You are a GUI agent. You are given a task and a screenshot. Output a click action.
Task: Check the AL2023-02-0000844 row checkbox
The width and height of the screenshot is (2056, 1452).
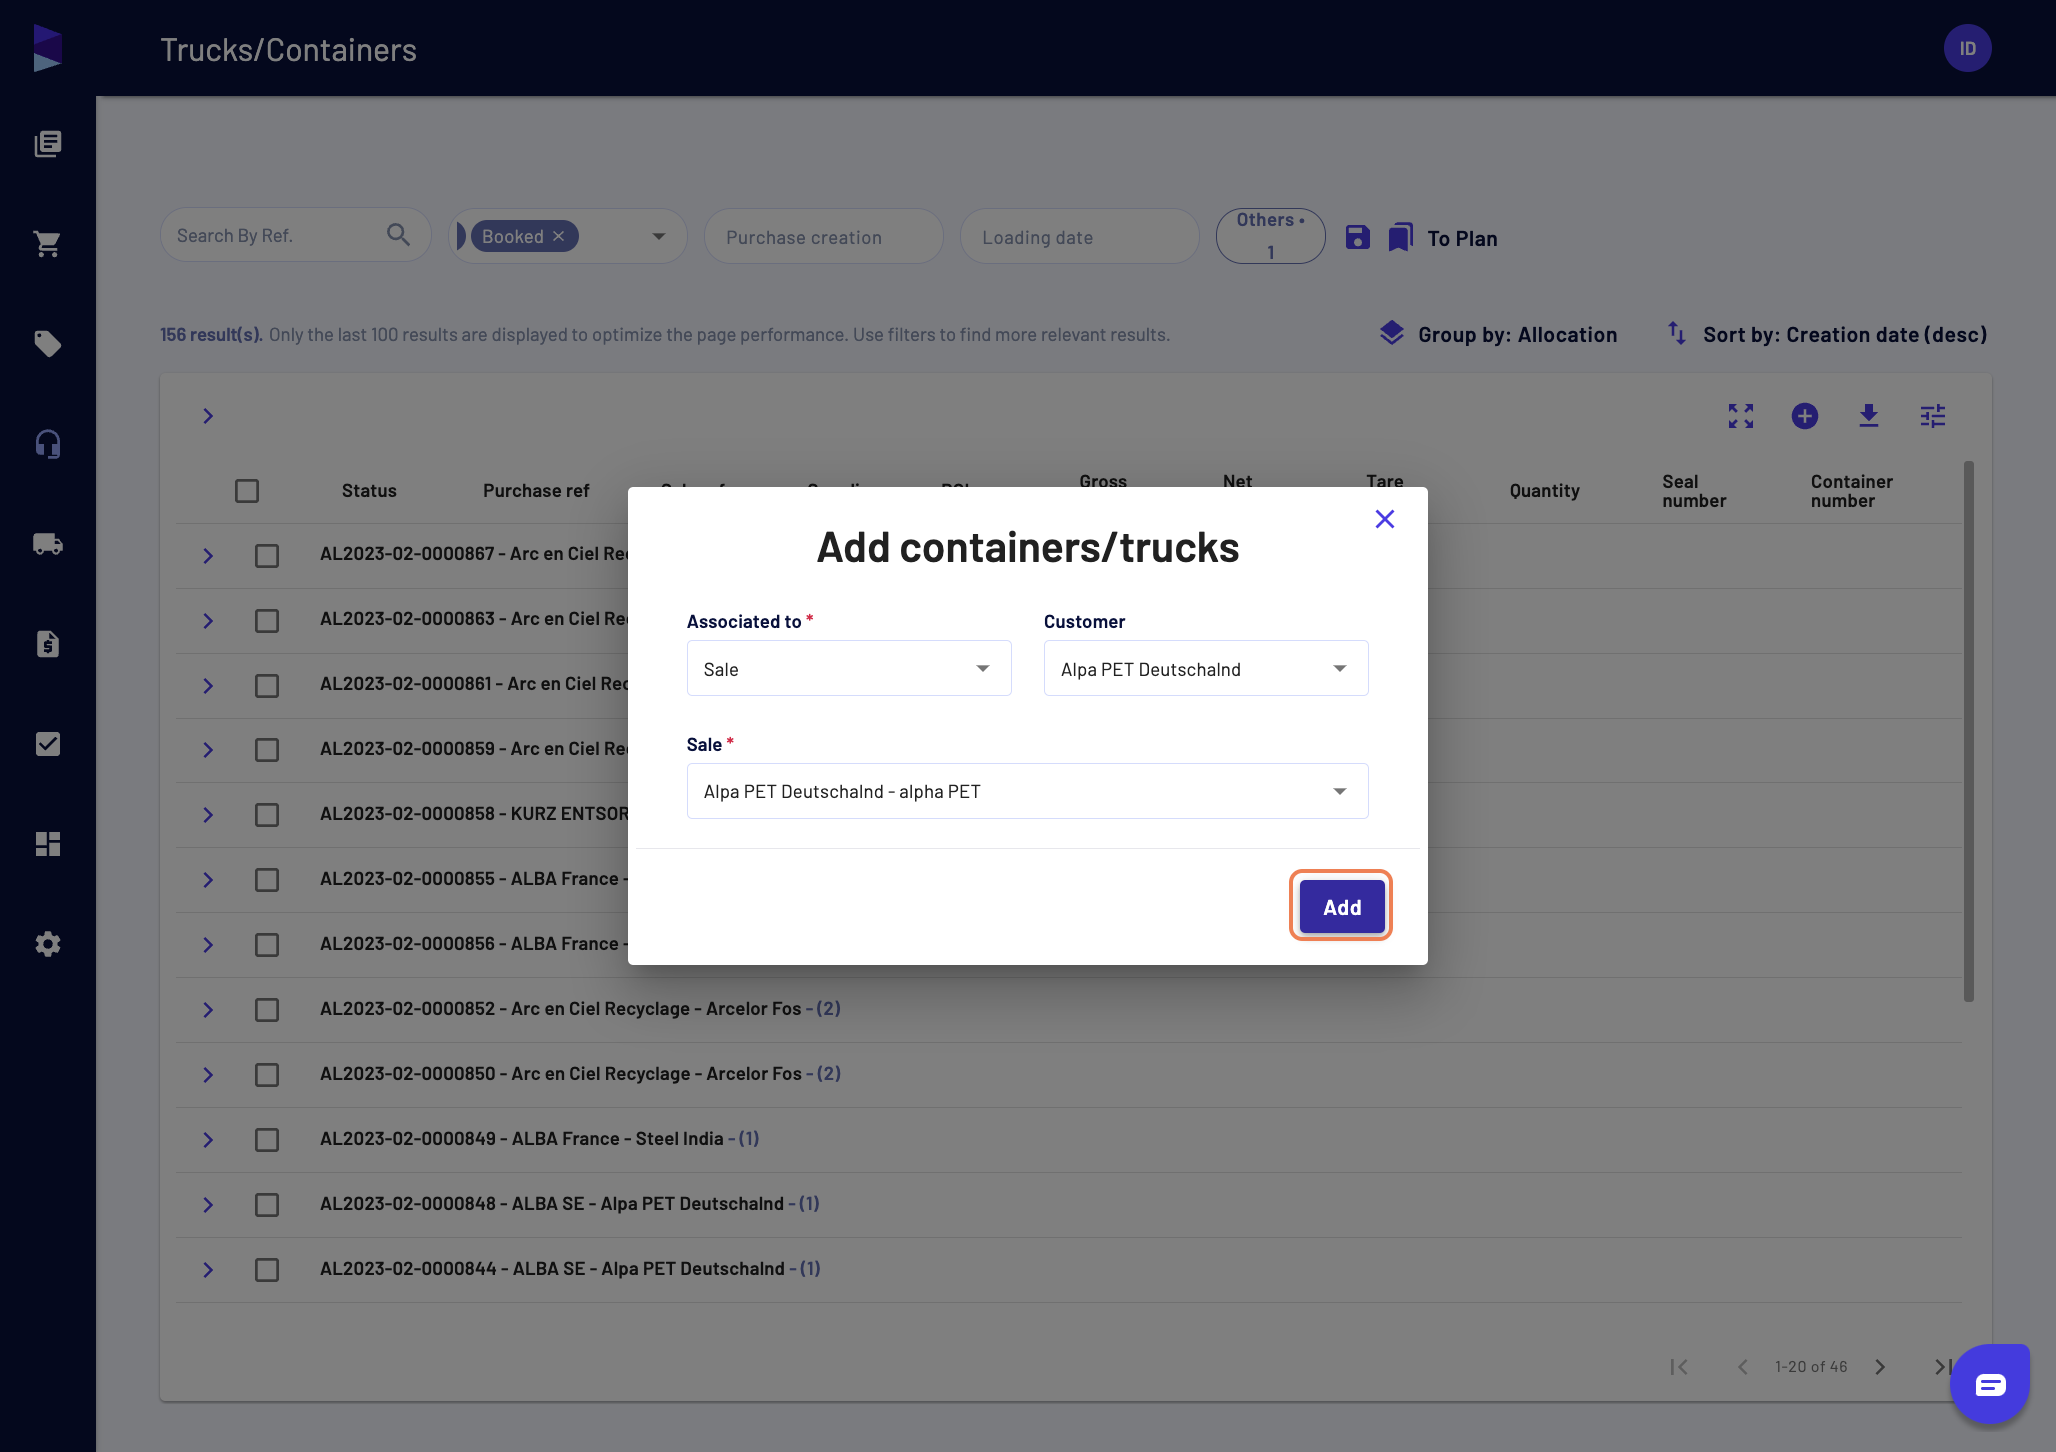[x=267, y=1270]
